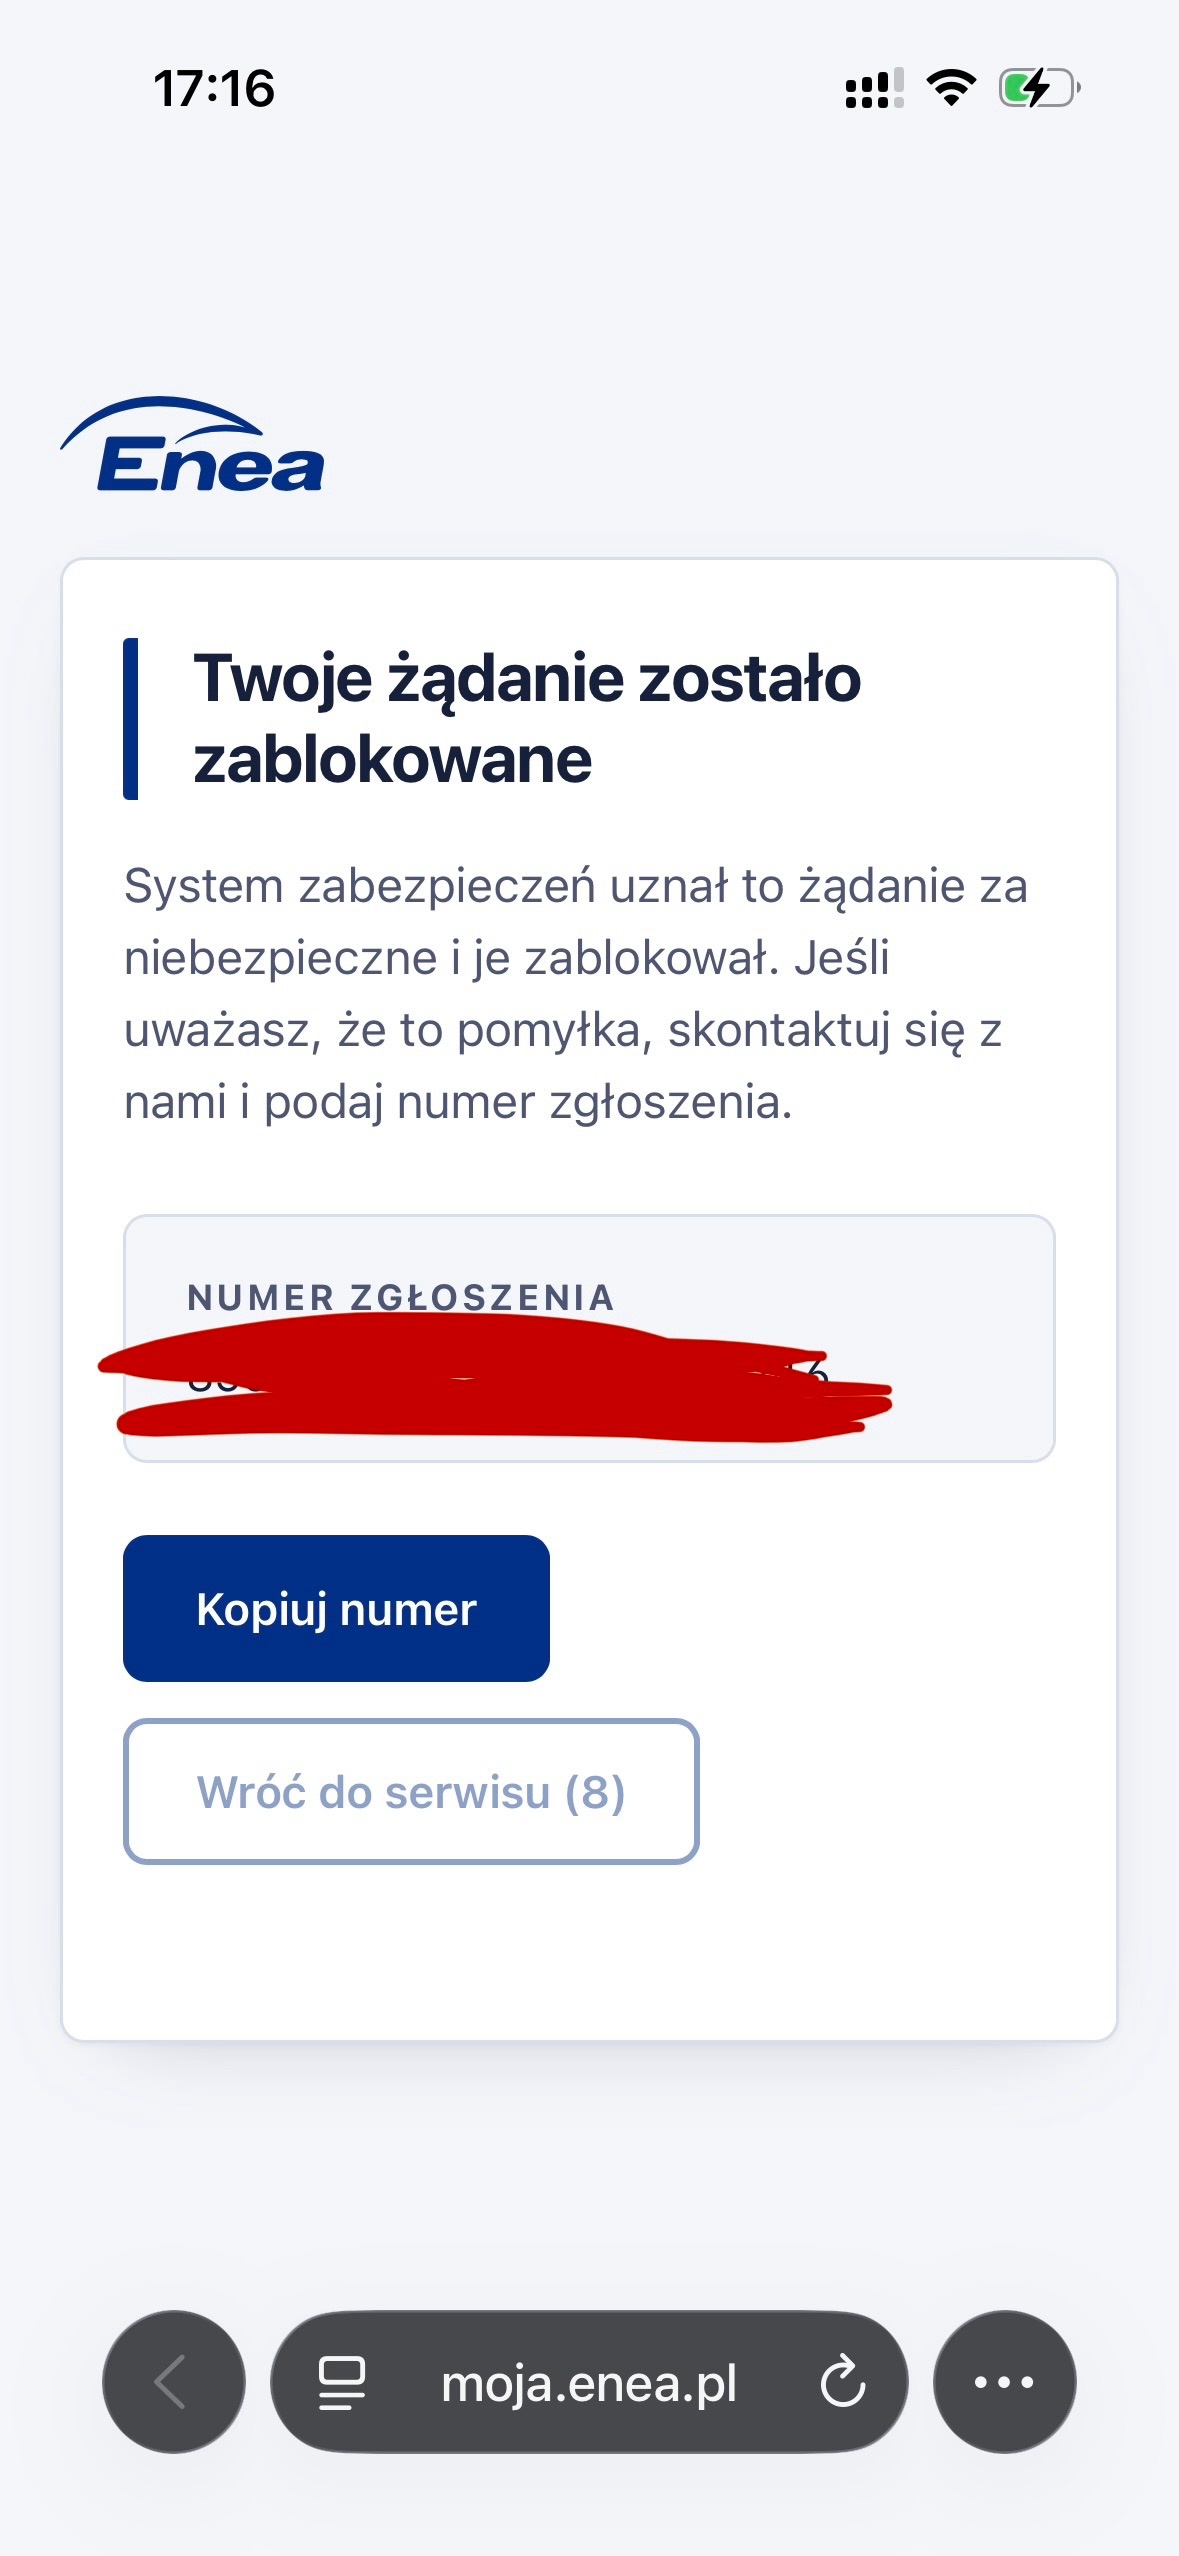Tap the moja.enea.pl address text
The height and width of the screenshot is (2556, 1179).
point(589,2383)
